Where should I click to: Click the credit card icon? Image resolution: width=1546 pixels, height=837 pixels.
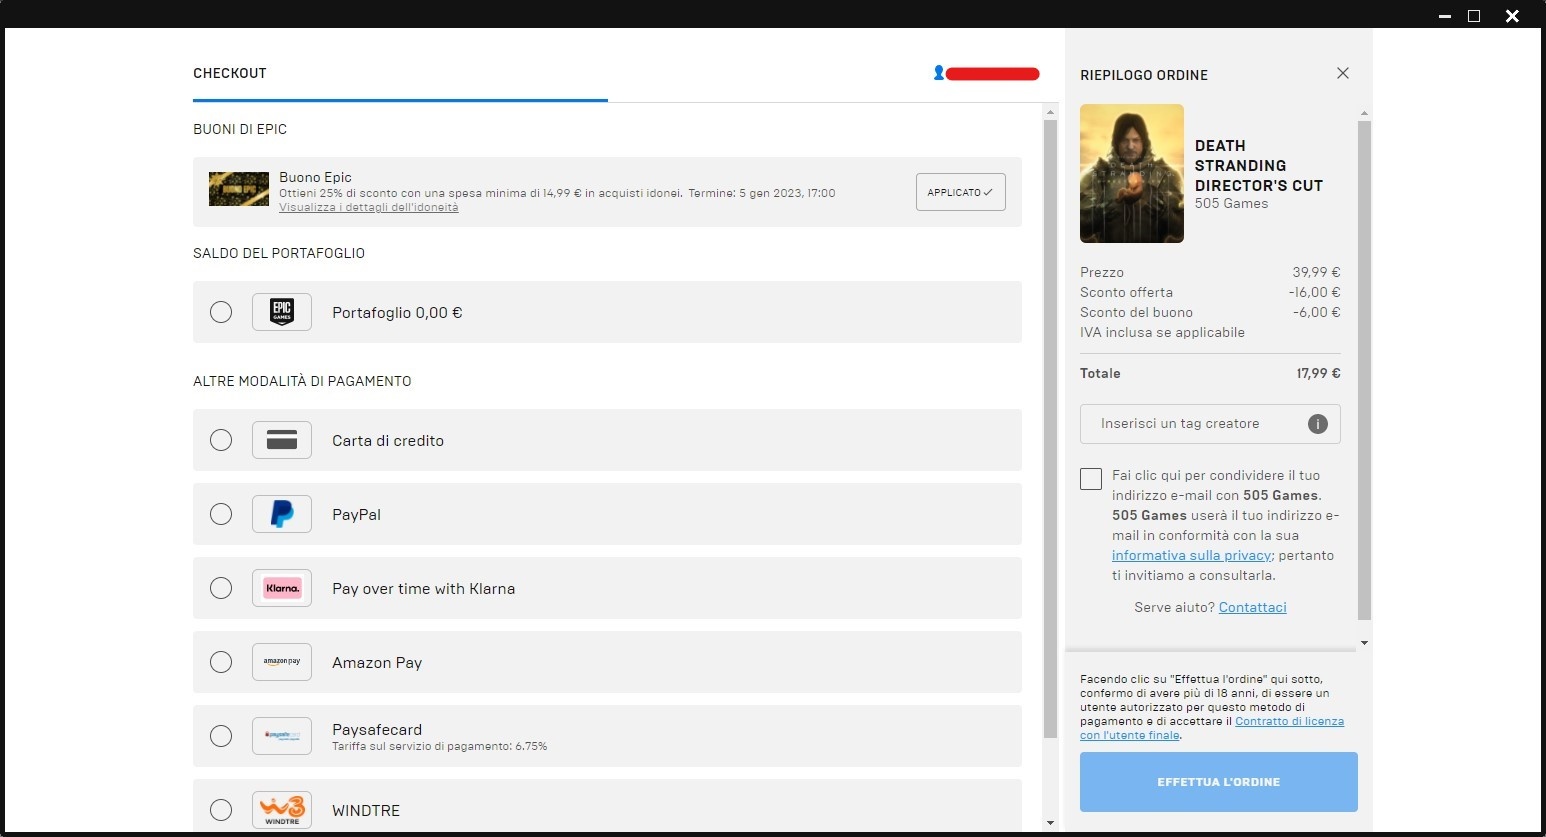coord(282,440)
